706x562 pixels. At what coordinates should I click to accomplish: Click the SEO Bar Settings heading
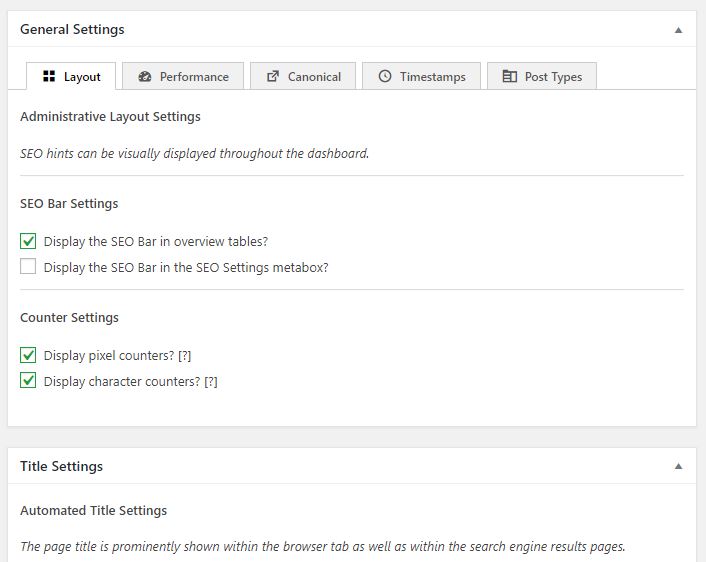point(69,204)
